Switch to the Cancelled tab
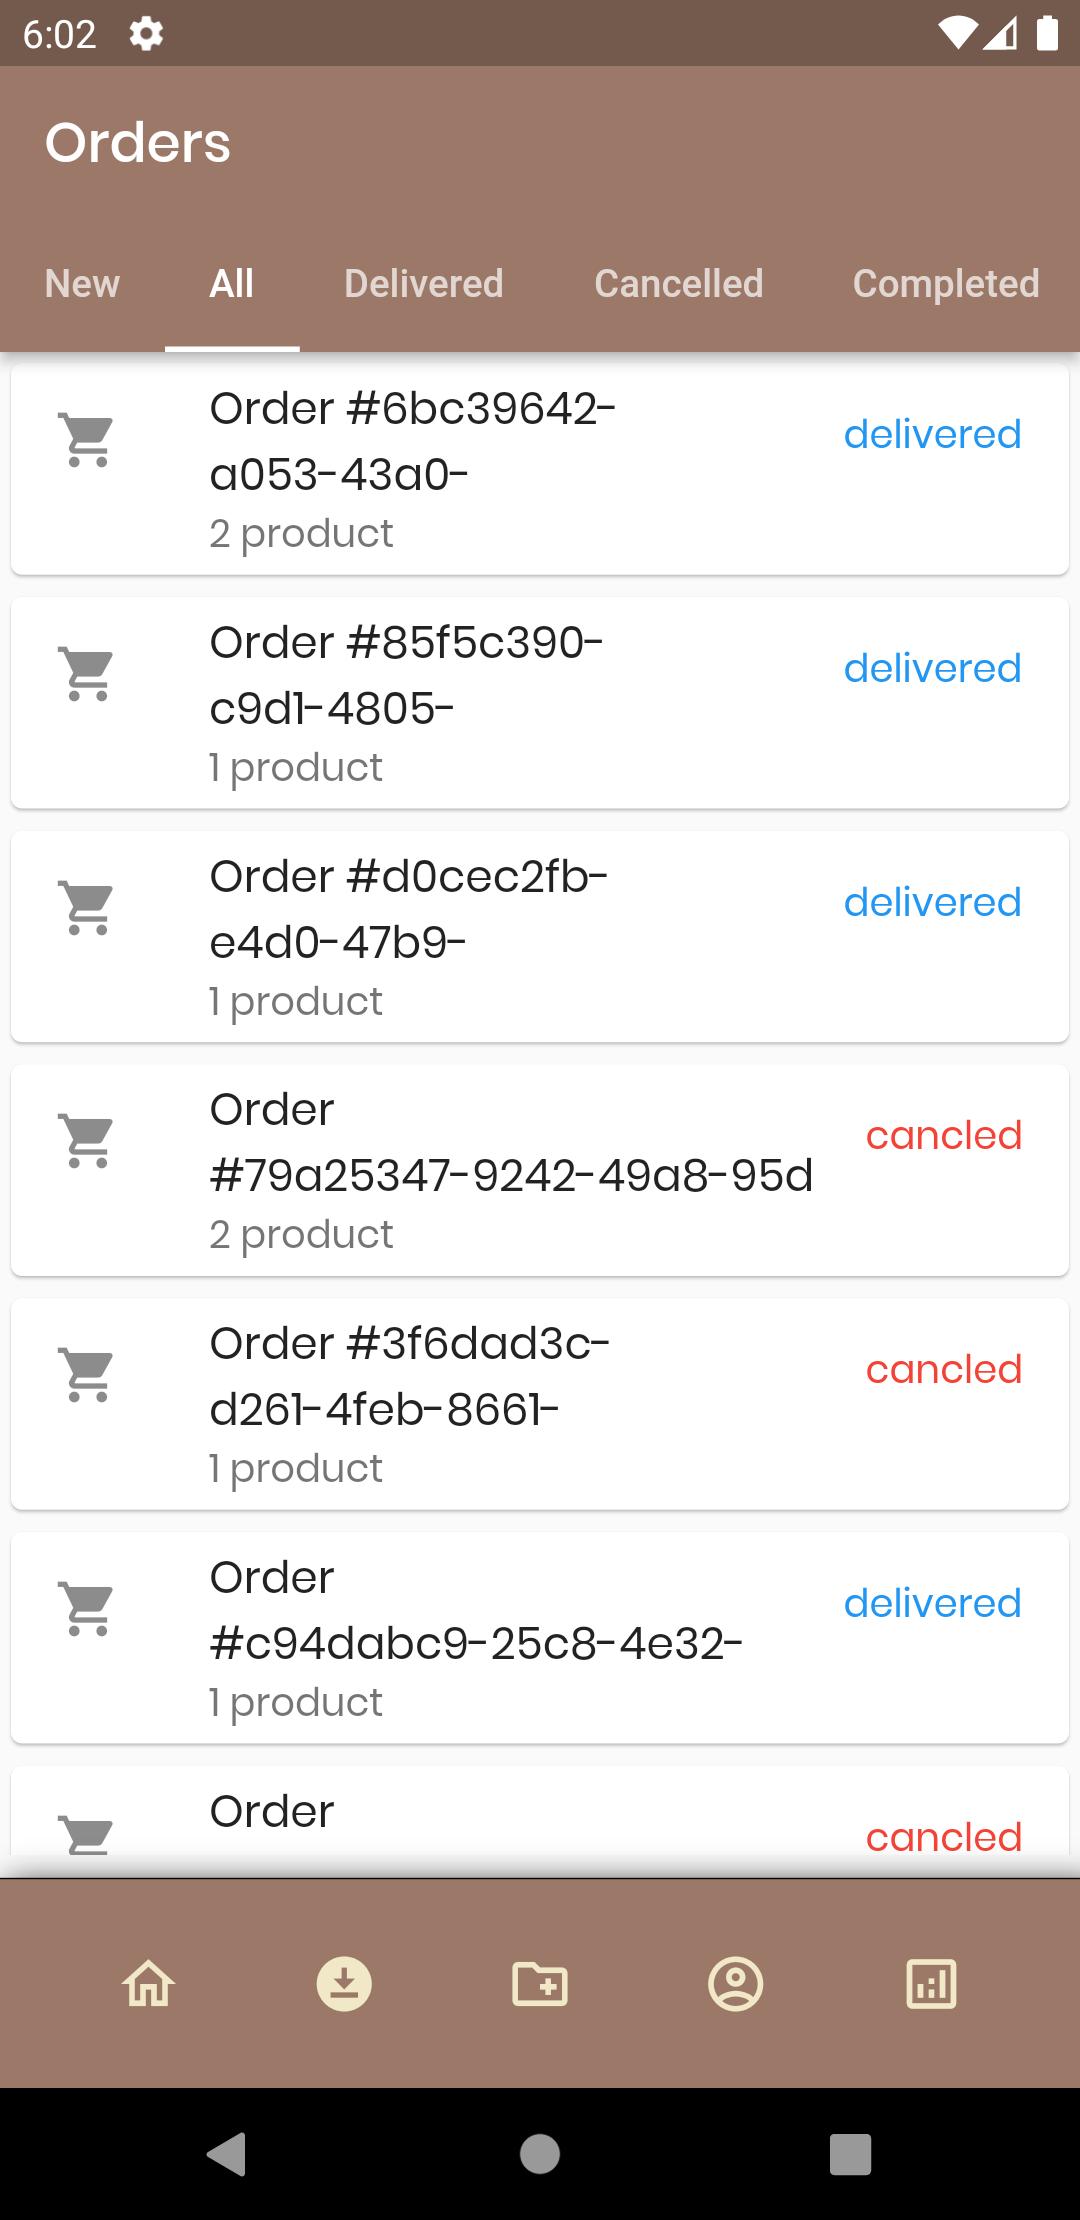 [679, 284]
